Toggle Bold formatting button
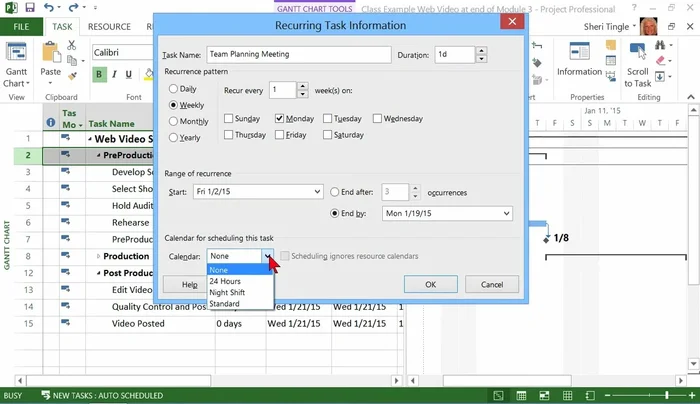Image resolution: width=700 pixels, height=404 pixels. pyautogui.click(x=99, y=75)
